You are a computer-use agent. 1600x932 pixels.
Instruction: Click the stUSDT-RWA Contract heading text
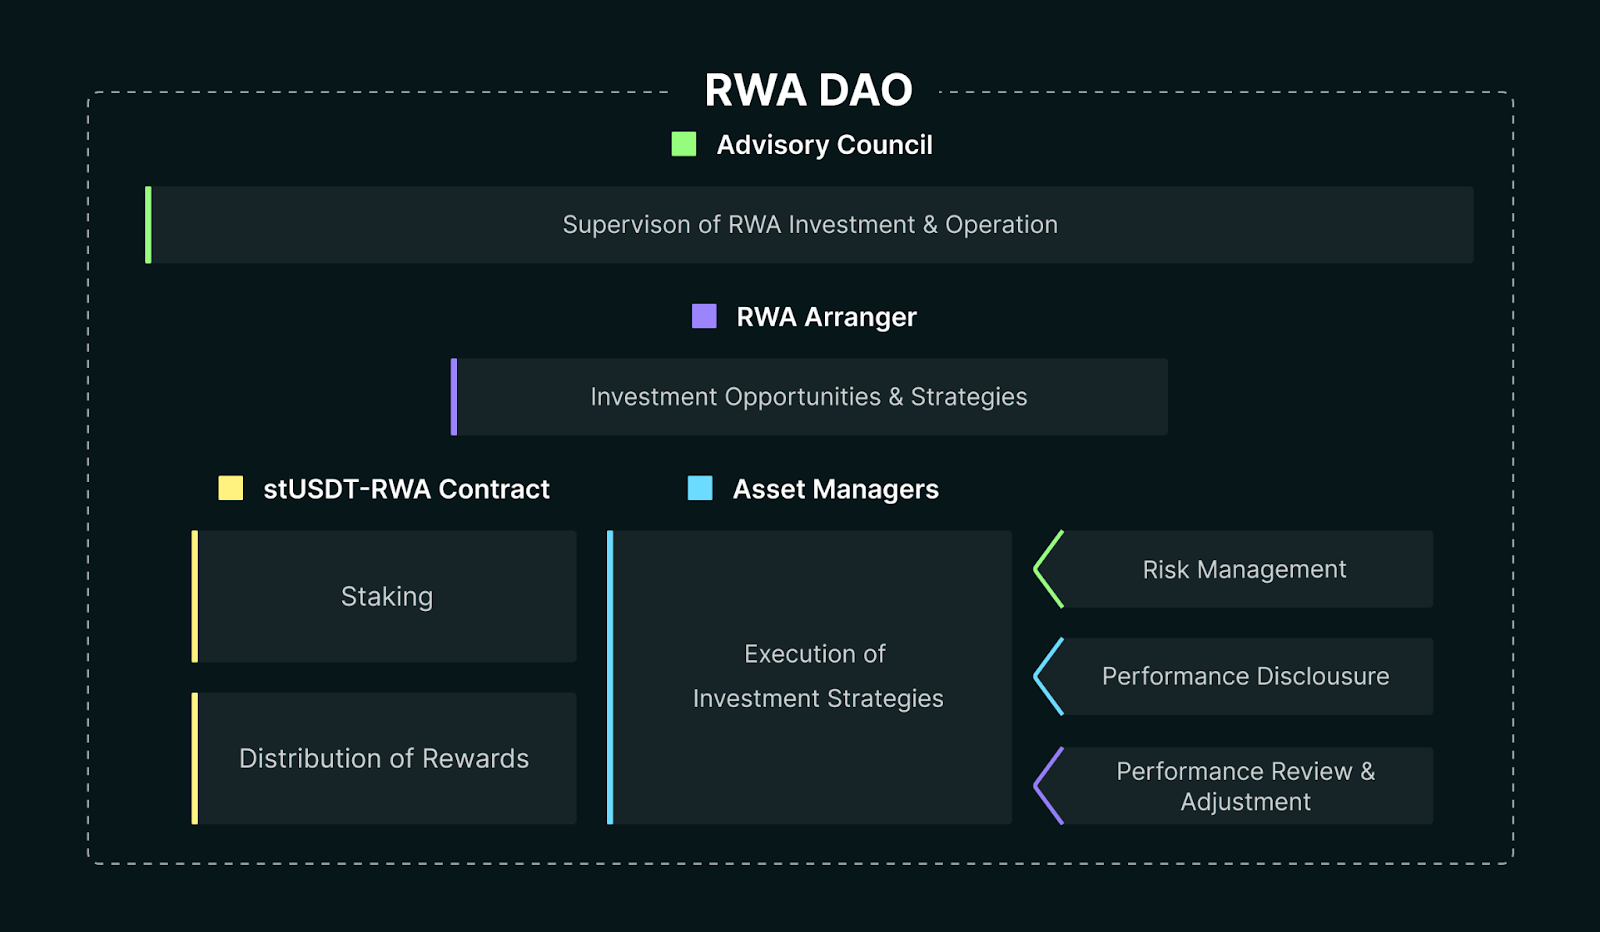(x=406, y=489)
